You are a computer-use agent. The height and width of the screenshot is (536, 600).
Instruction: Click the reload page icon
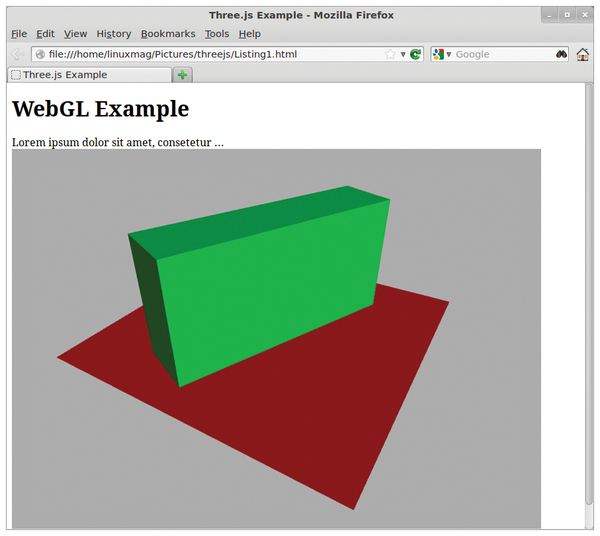[415, 54]
